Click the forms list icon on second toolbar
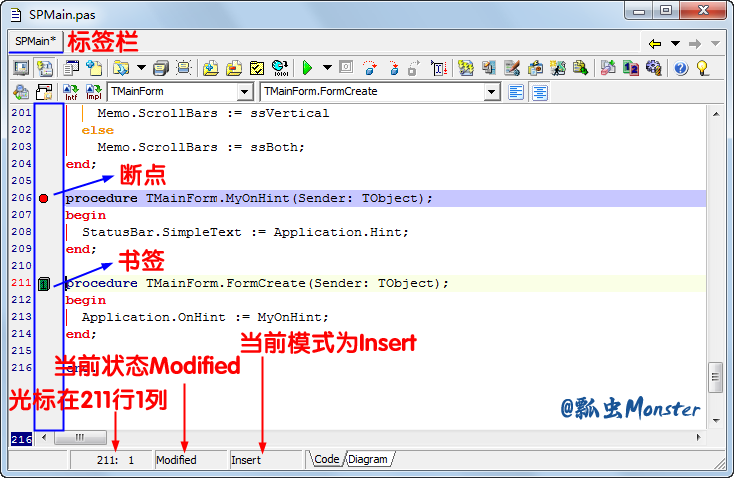The width and height of the screenshot is (734, 478). coord(44,92)
